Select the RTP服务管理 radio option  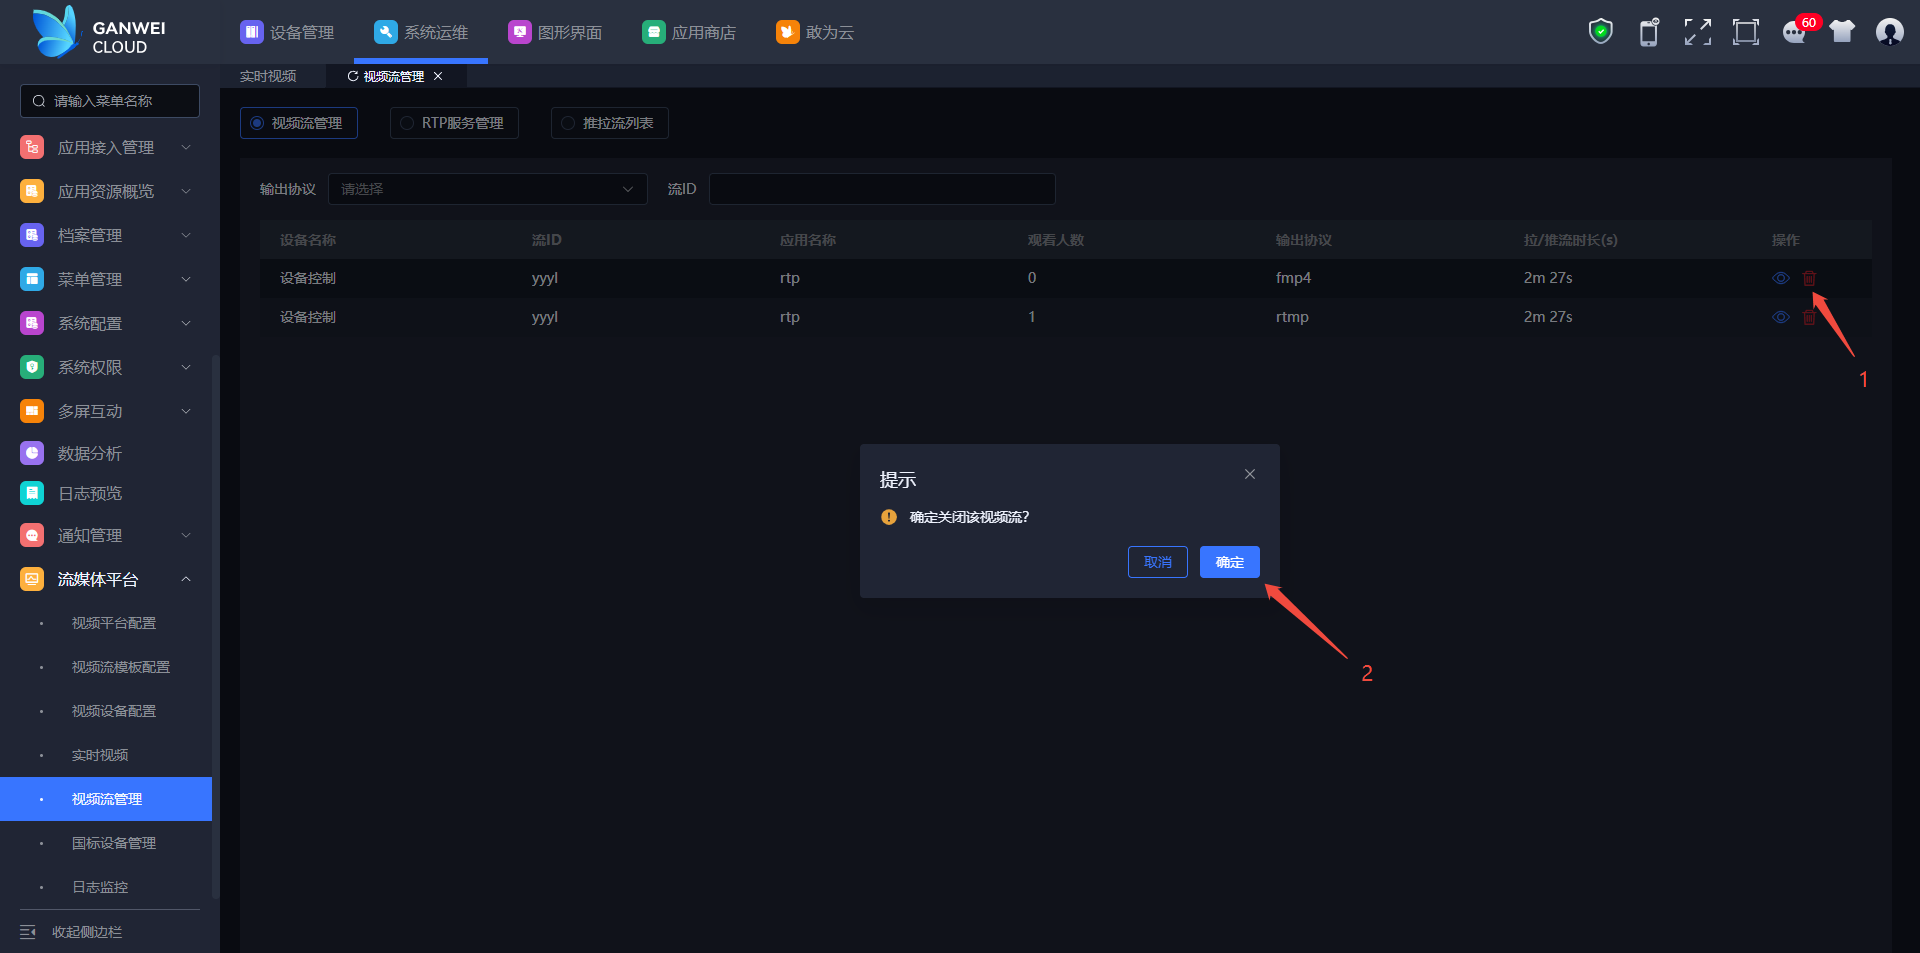[x=454, y=123]
